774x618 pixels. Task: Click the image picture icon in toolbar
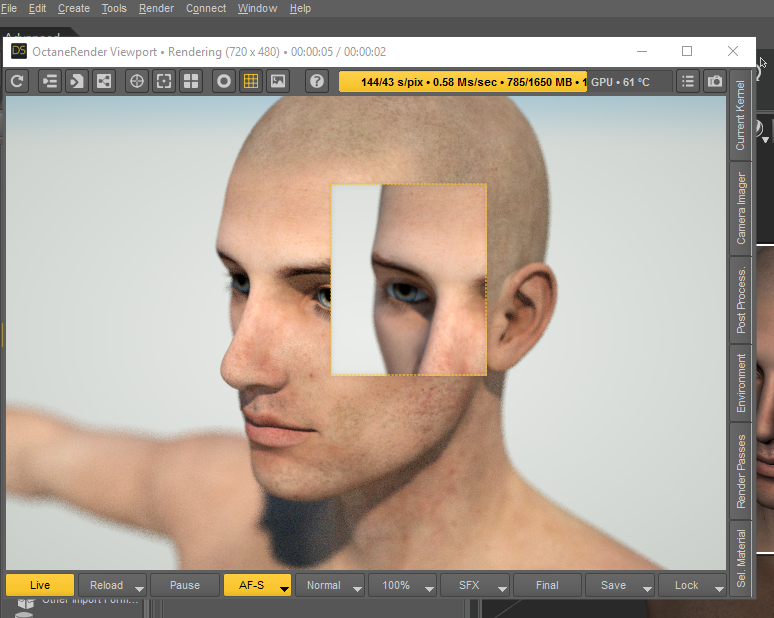[278, 82]
